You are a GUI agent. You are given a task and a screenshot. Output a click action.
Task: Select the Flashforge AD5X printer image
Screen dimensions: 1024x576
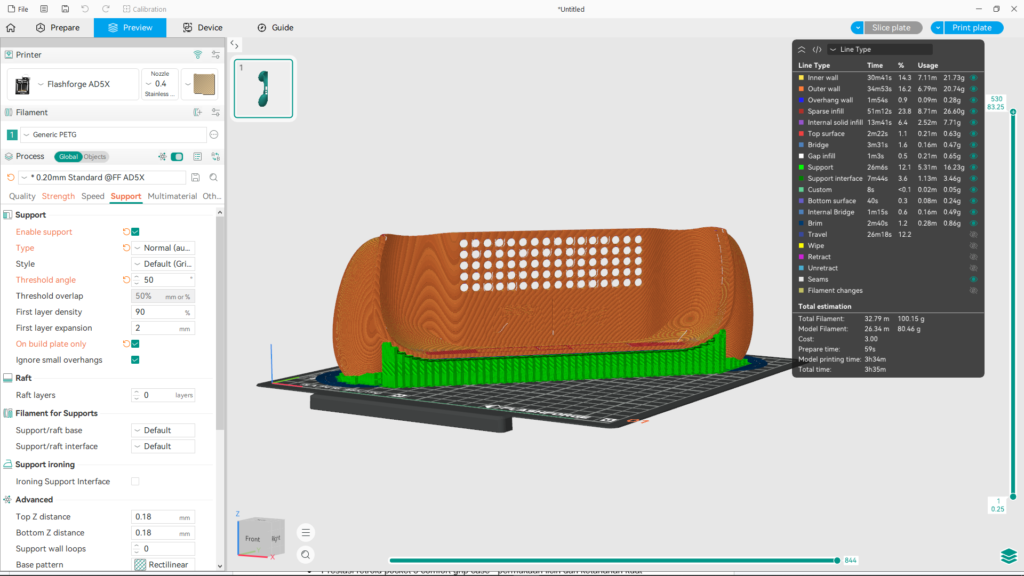(23, 85)
